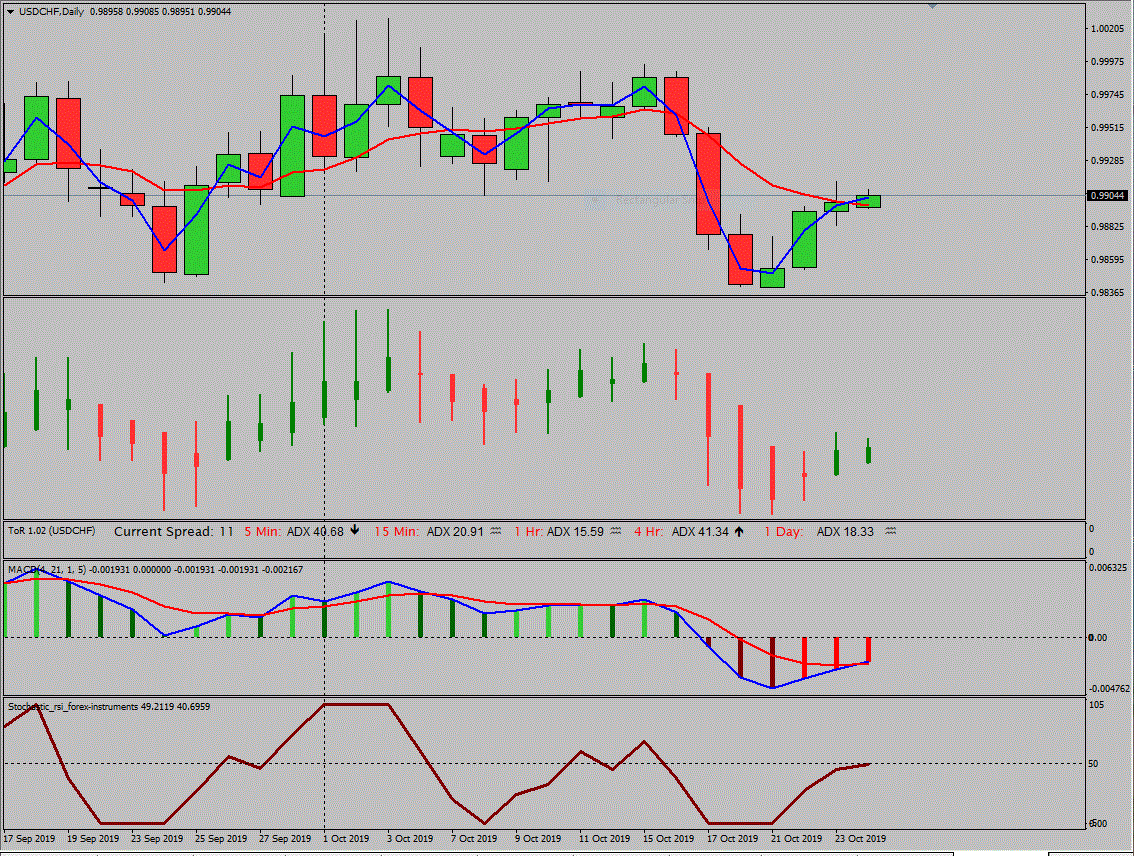This screenshot has width=1134, height=856.
Task: Click the red 1 Day: timeframe label
Action: 784,532
